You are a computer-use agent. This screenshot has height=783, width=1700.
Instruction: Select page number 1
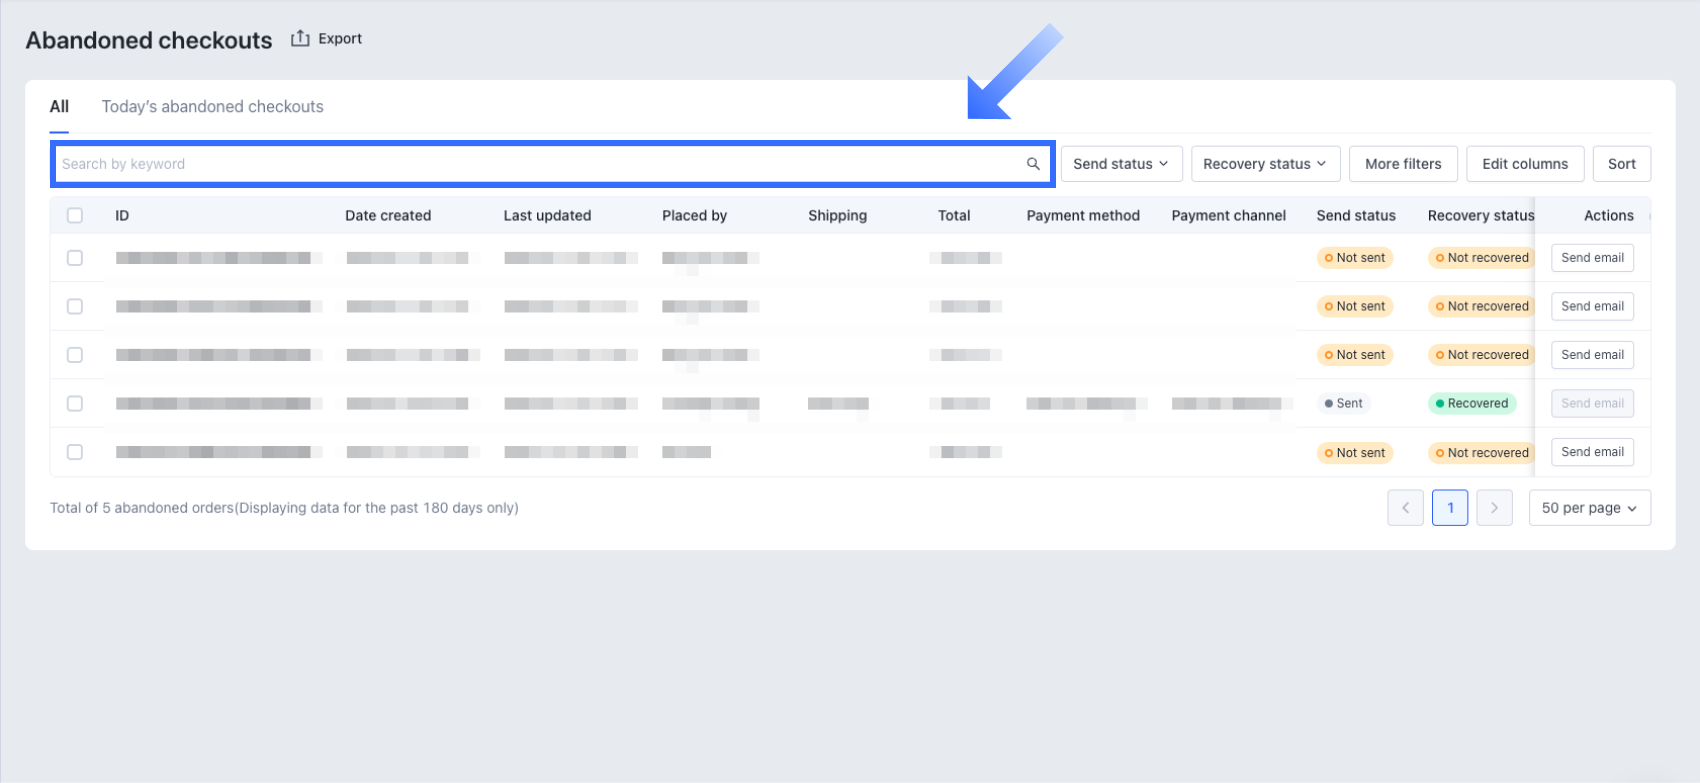[1450, 508]
